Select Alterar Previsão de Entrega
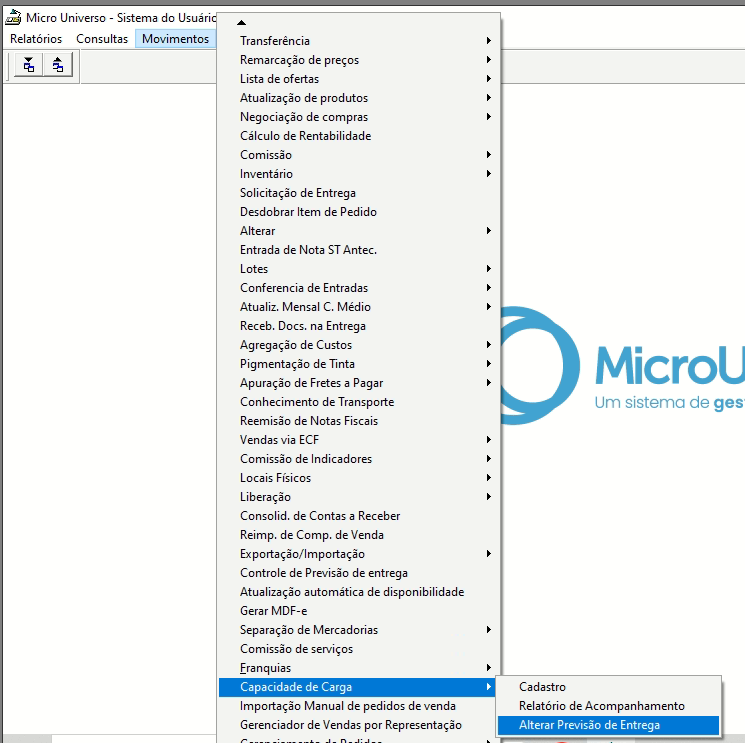The height and width of the screenshot is (743, 745). (x=589, y=725)
